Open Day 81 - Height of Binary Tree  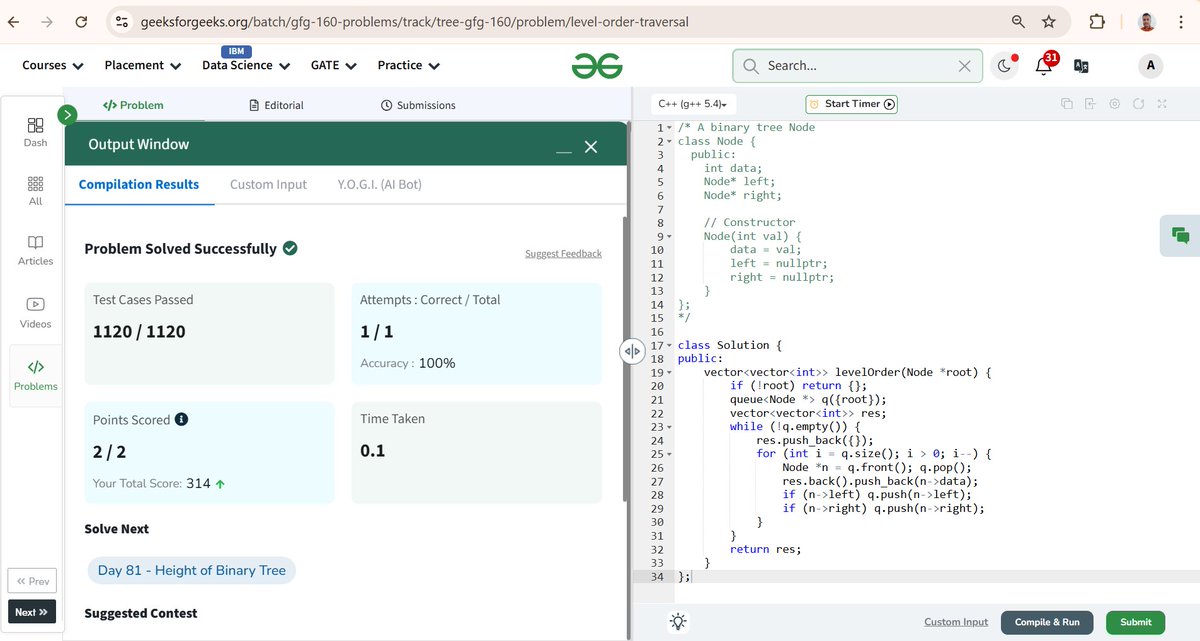point(192,571)
